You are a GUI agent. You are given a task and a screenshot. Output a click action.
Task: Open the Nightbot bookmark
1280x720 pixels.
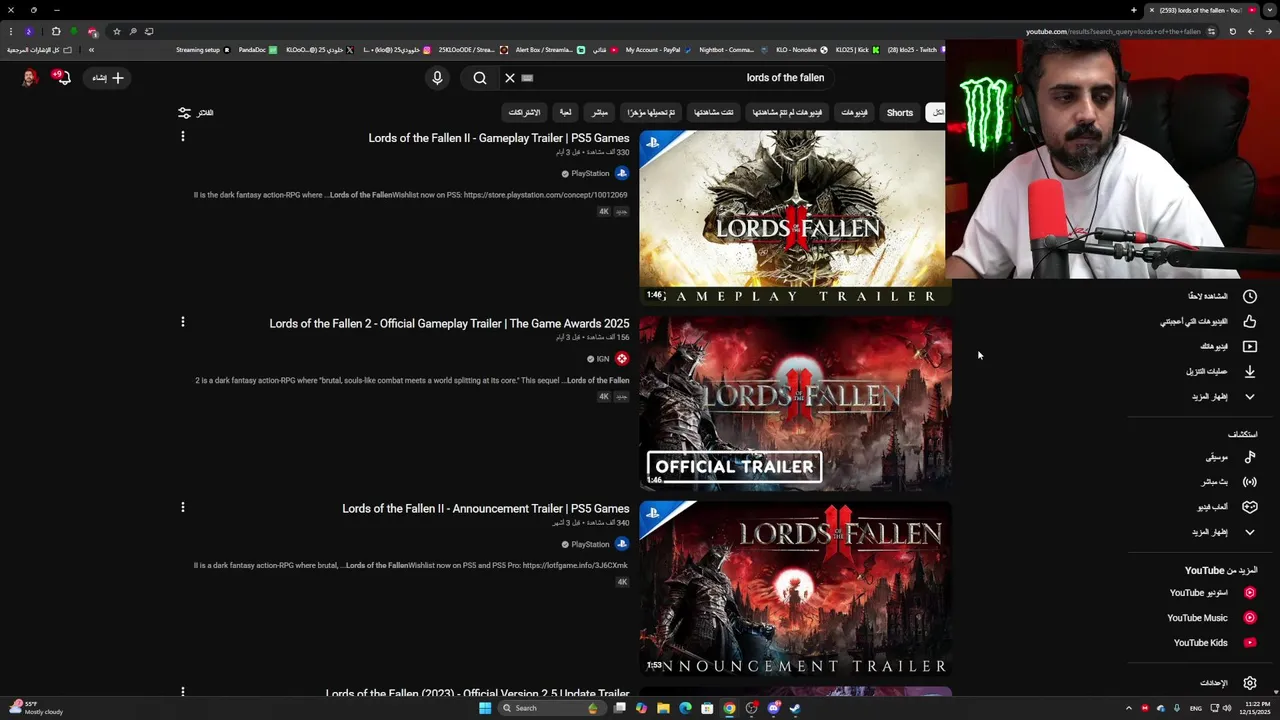click(732, 50)
